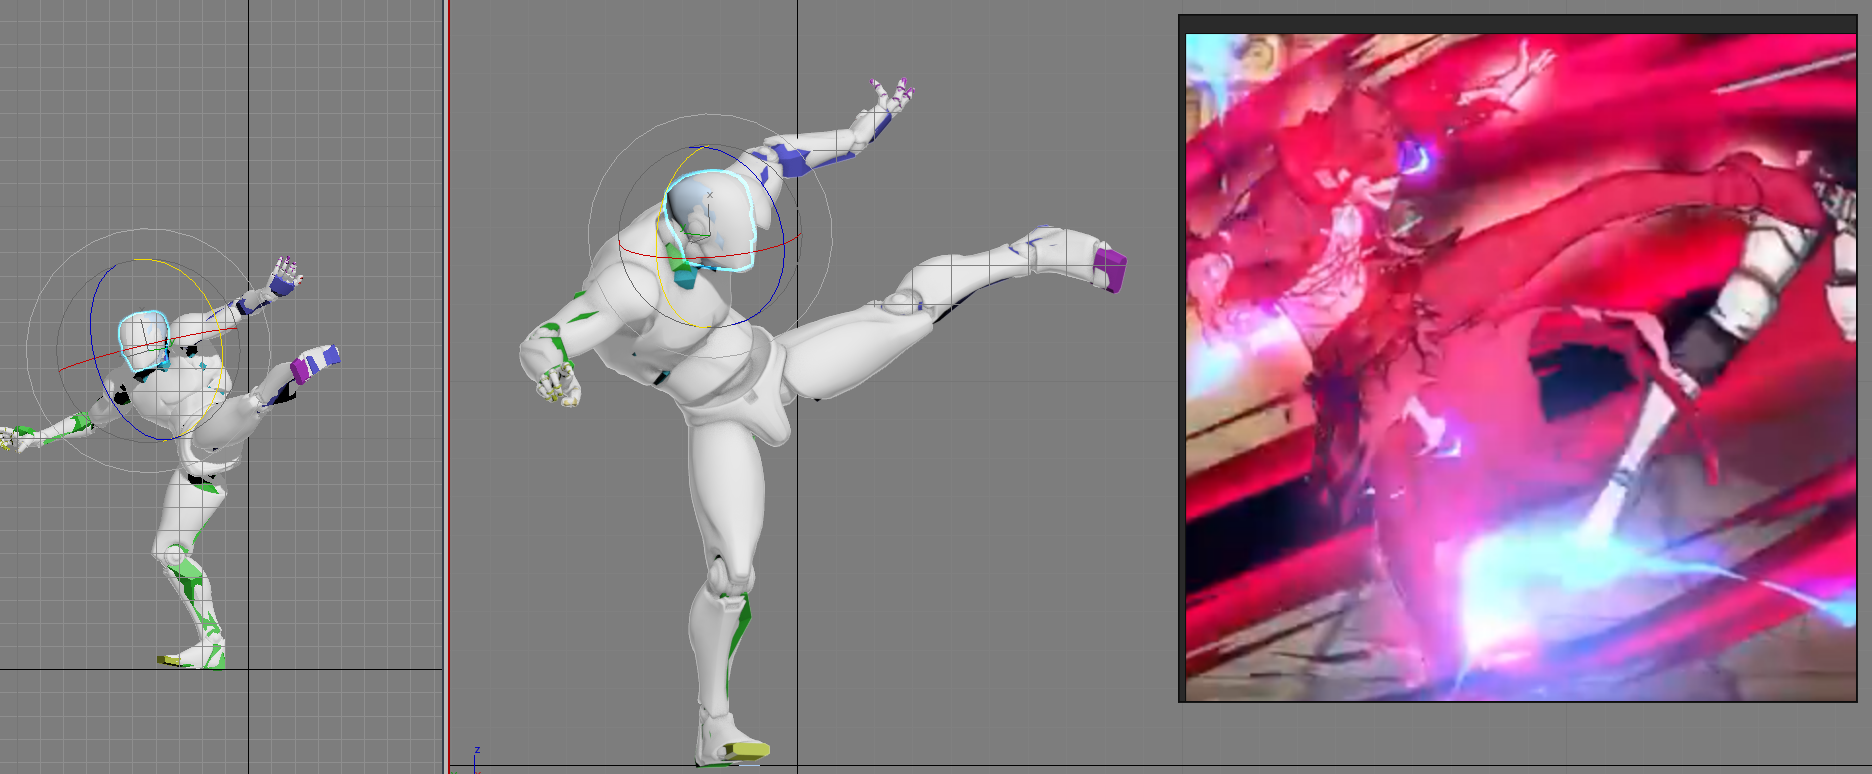Pick the purple foot box in left viewport
The width and height of the screenshot is (1872, 774).
(300, 371)
